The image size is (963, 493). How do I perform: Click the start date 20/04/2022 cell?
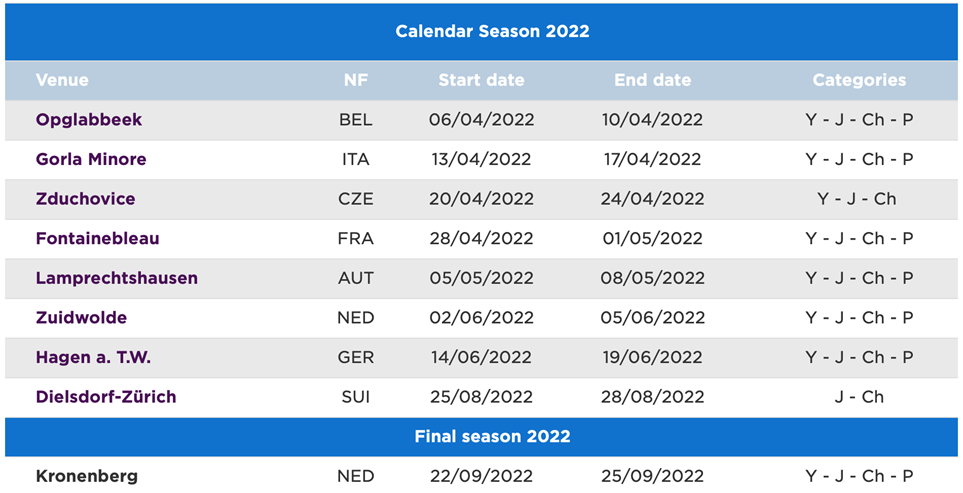point(481,199)
